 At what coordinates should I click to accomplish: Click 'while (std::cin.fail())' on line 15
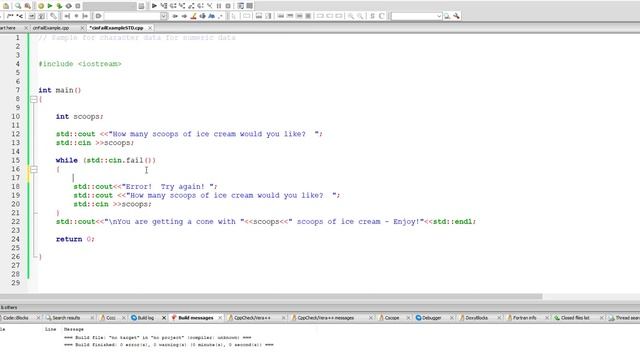click(106, 160)
